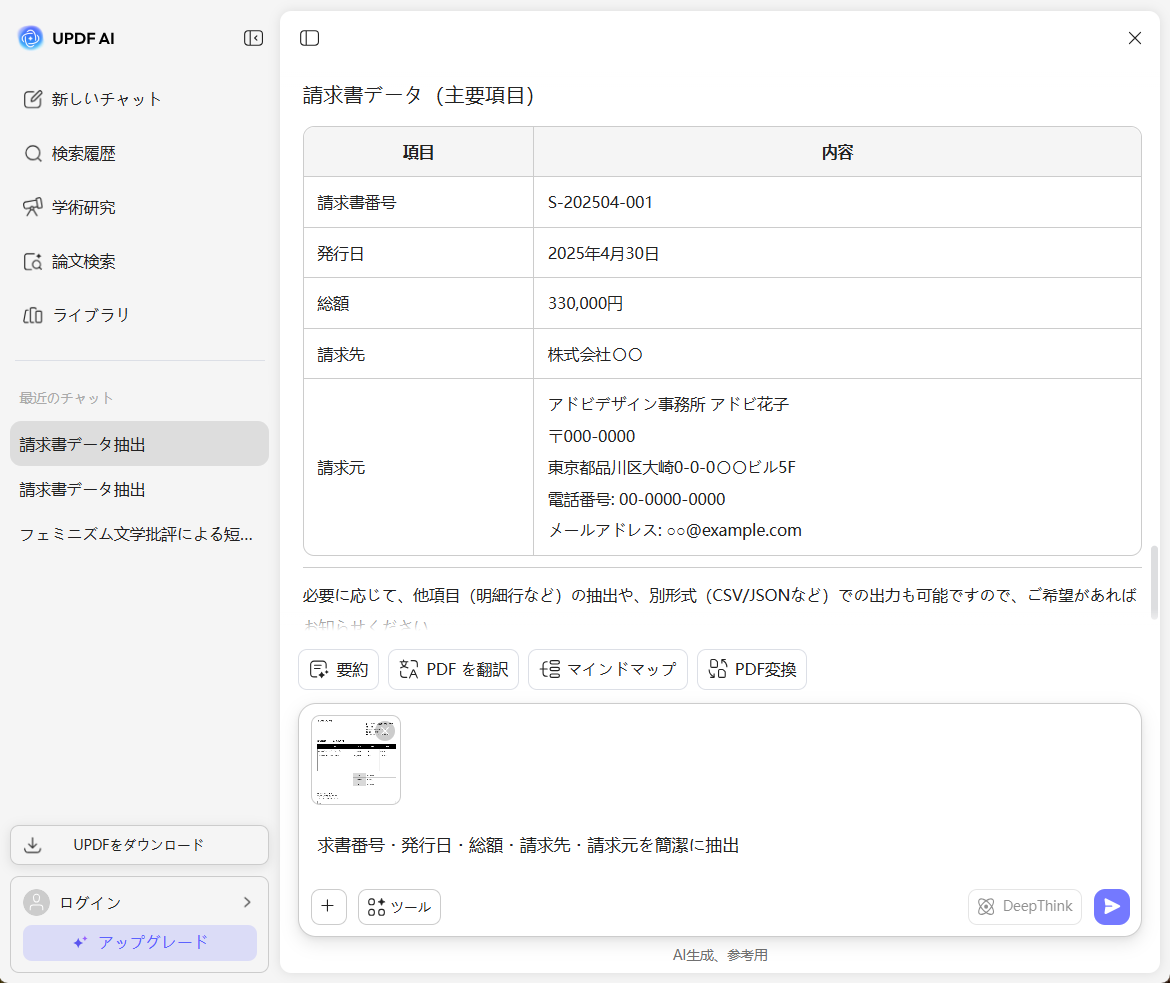1170x983 pixels.
Task: Open the 要約 quick action
Action: pyautogui.click(x=338, y=669)
